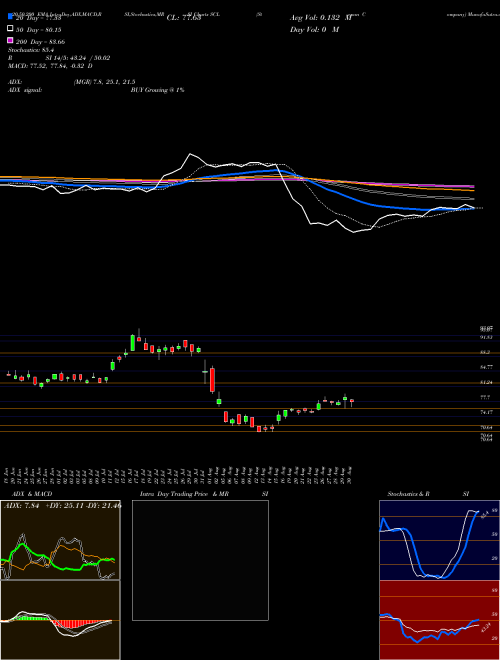
Task: Select the '50 Day = 80.15' legend text
Action: click(x=39, y=30)
